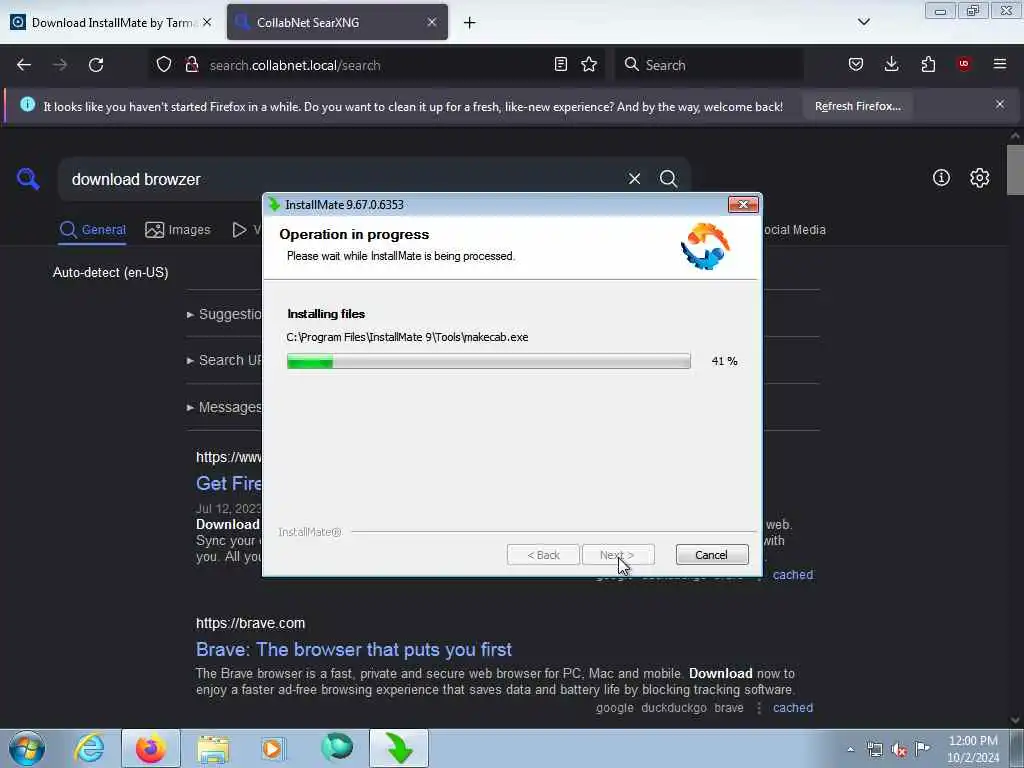Dismiss the Firefox refresh notification bar

point(1000,104)
